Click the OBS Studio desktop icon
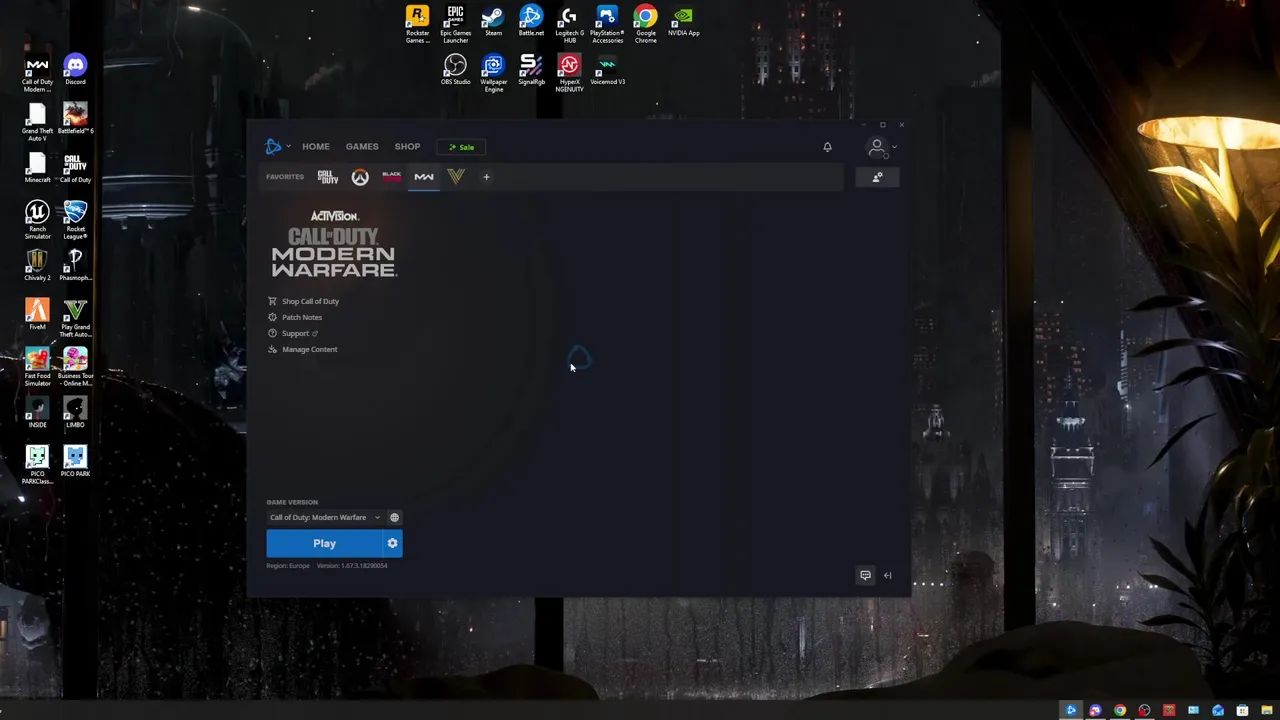 coord(455,69)
